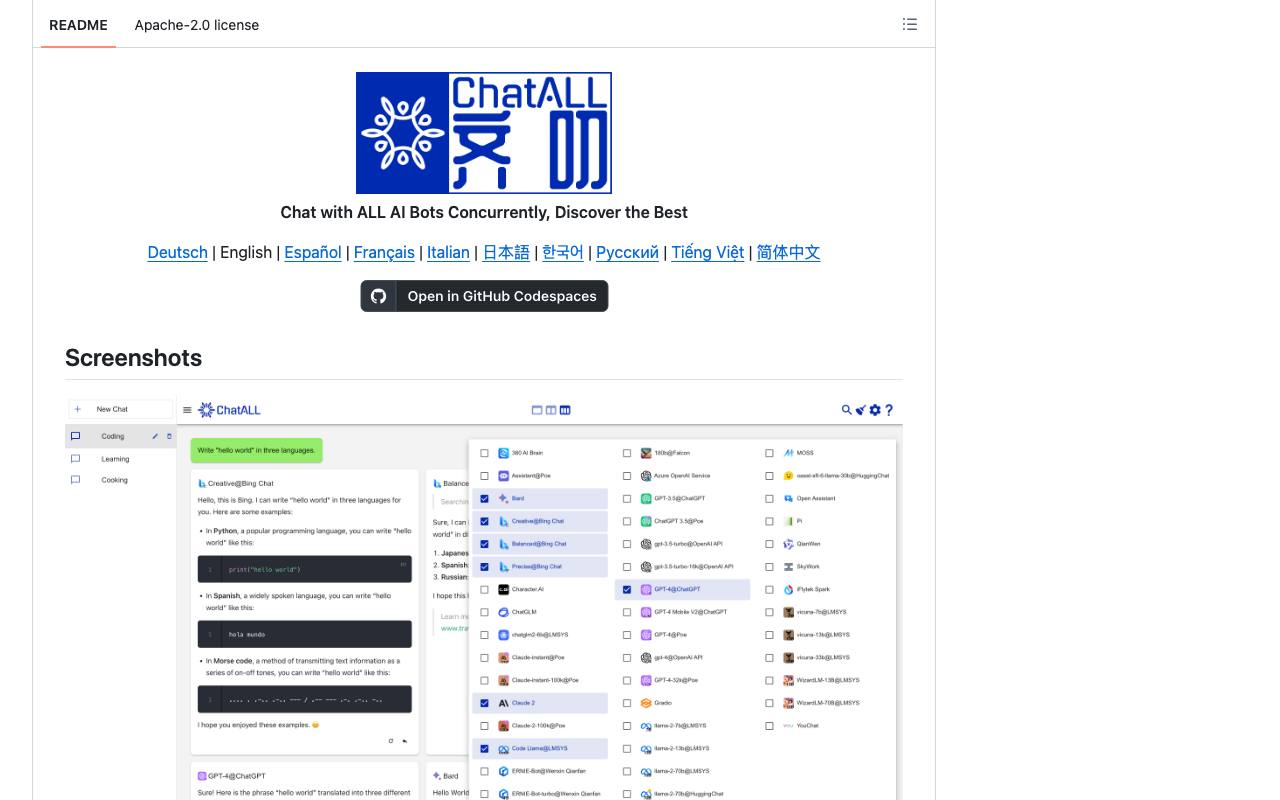Screen dimensions: 1280x800
Task: Uncheck the Claude 2 checkbox
Action: click(x=485, y=703)
